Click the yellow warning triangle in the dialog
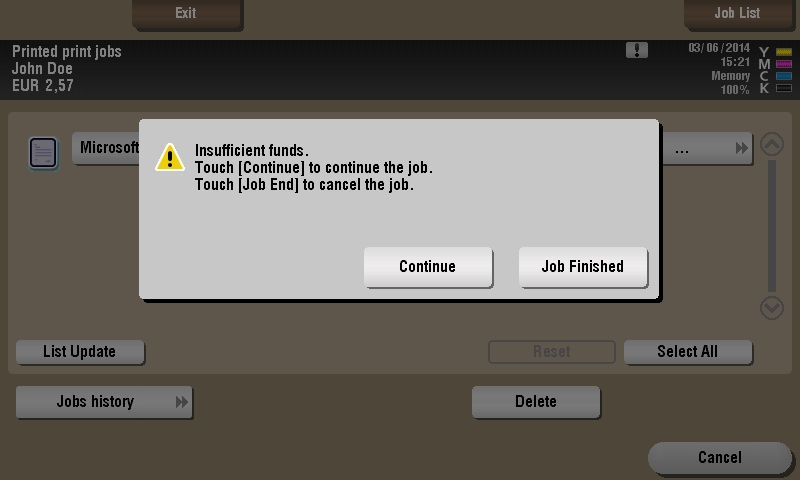 170,157
